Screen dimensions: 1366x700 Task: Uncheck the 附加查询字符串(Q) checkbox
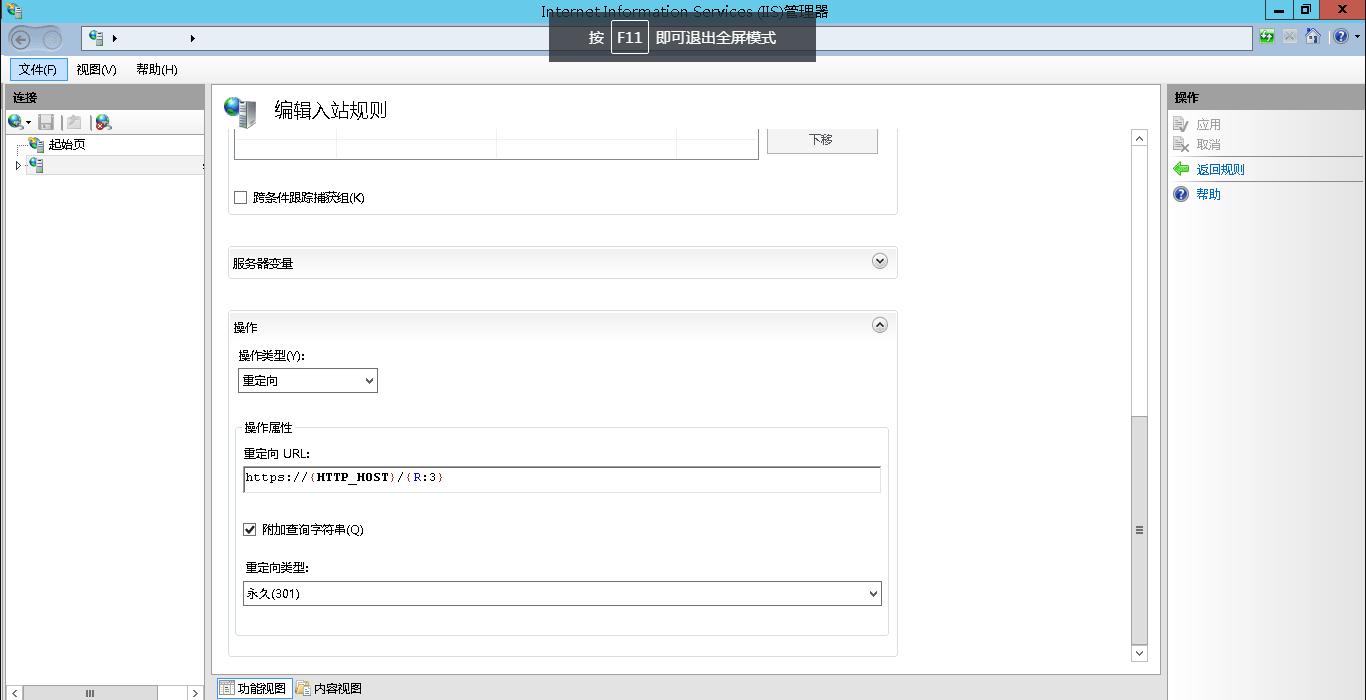click(x=250, y=529)
